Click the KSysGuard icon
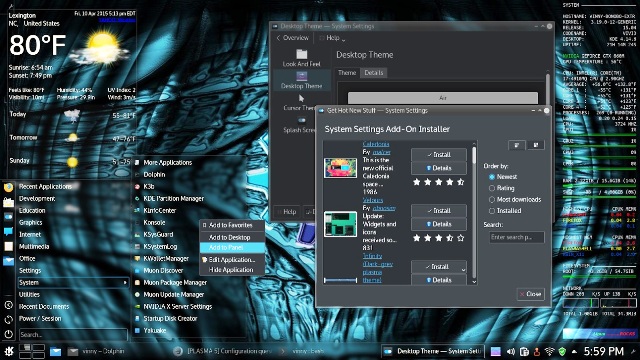The image size is (640, 360). coord(137,235)
